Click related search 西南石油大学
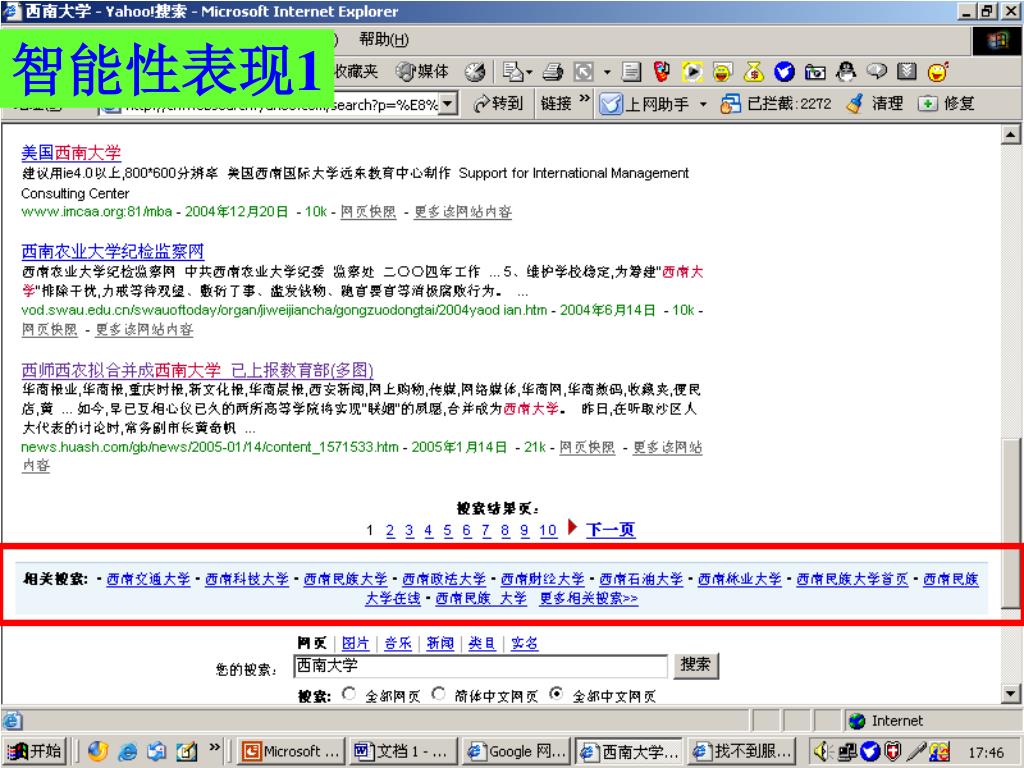Image resolution: width=1024 pixels, height=768 pixels. click(641, 579)
